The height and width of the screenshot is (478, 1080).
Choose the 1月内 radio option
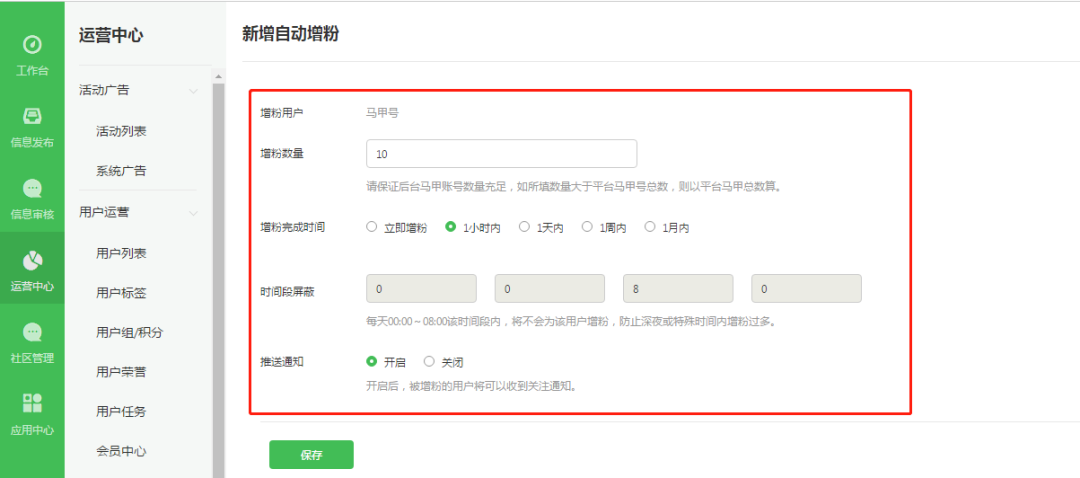pyautogui.click(x=650, y=226)
